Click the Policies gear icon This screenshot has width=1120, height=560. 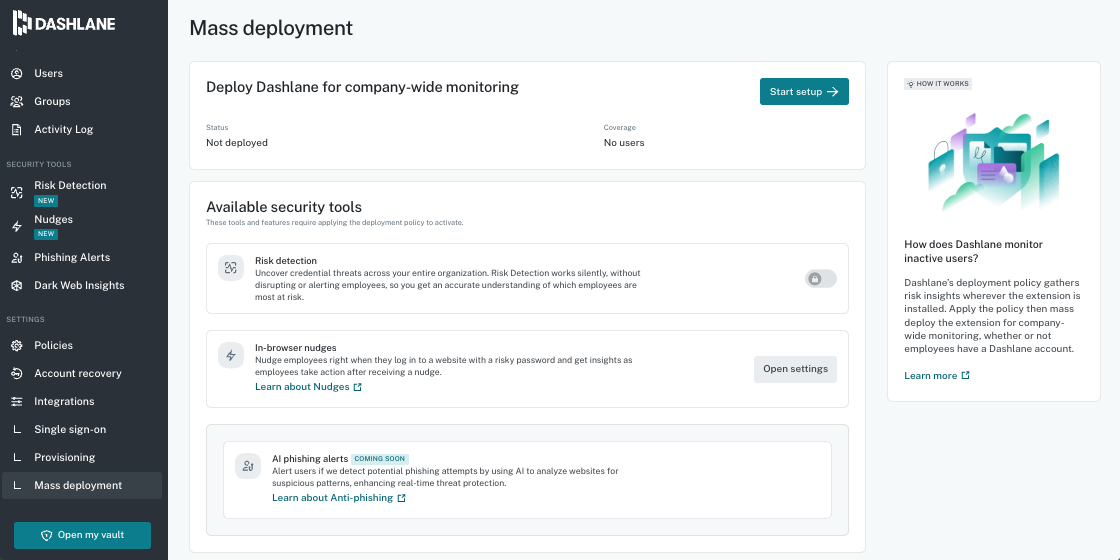click(17, 345)
